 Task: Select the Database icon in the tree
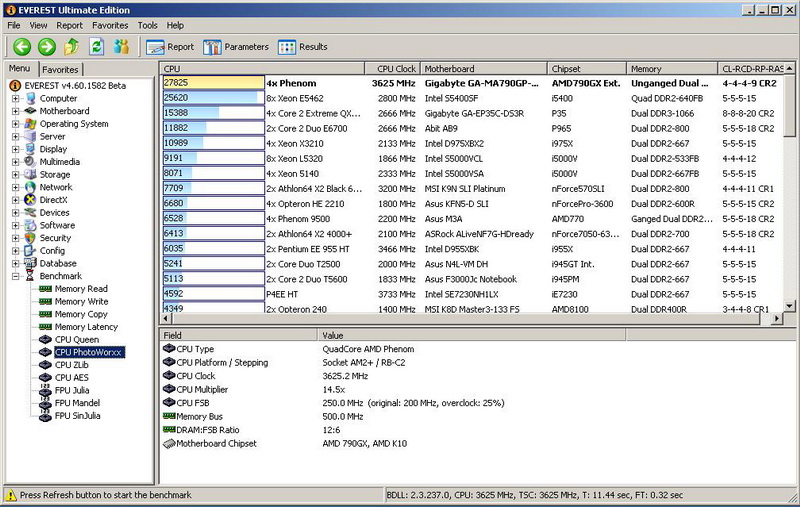pos(31,263)
